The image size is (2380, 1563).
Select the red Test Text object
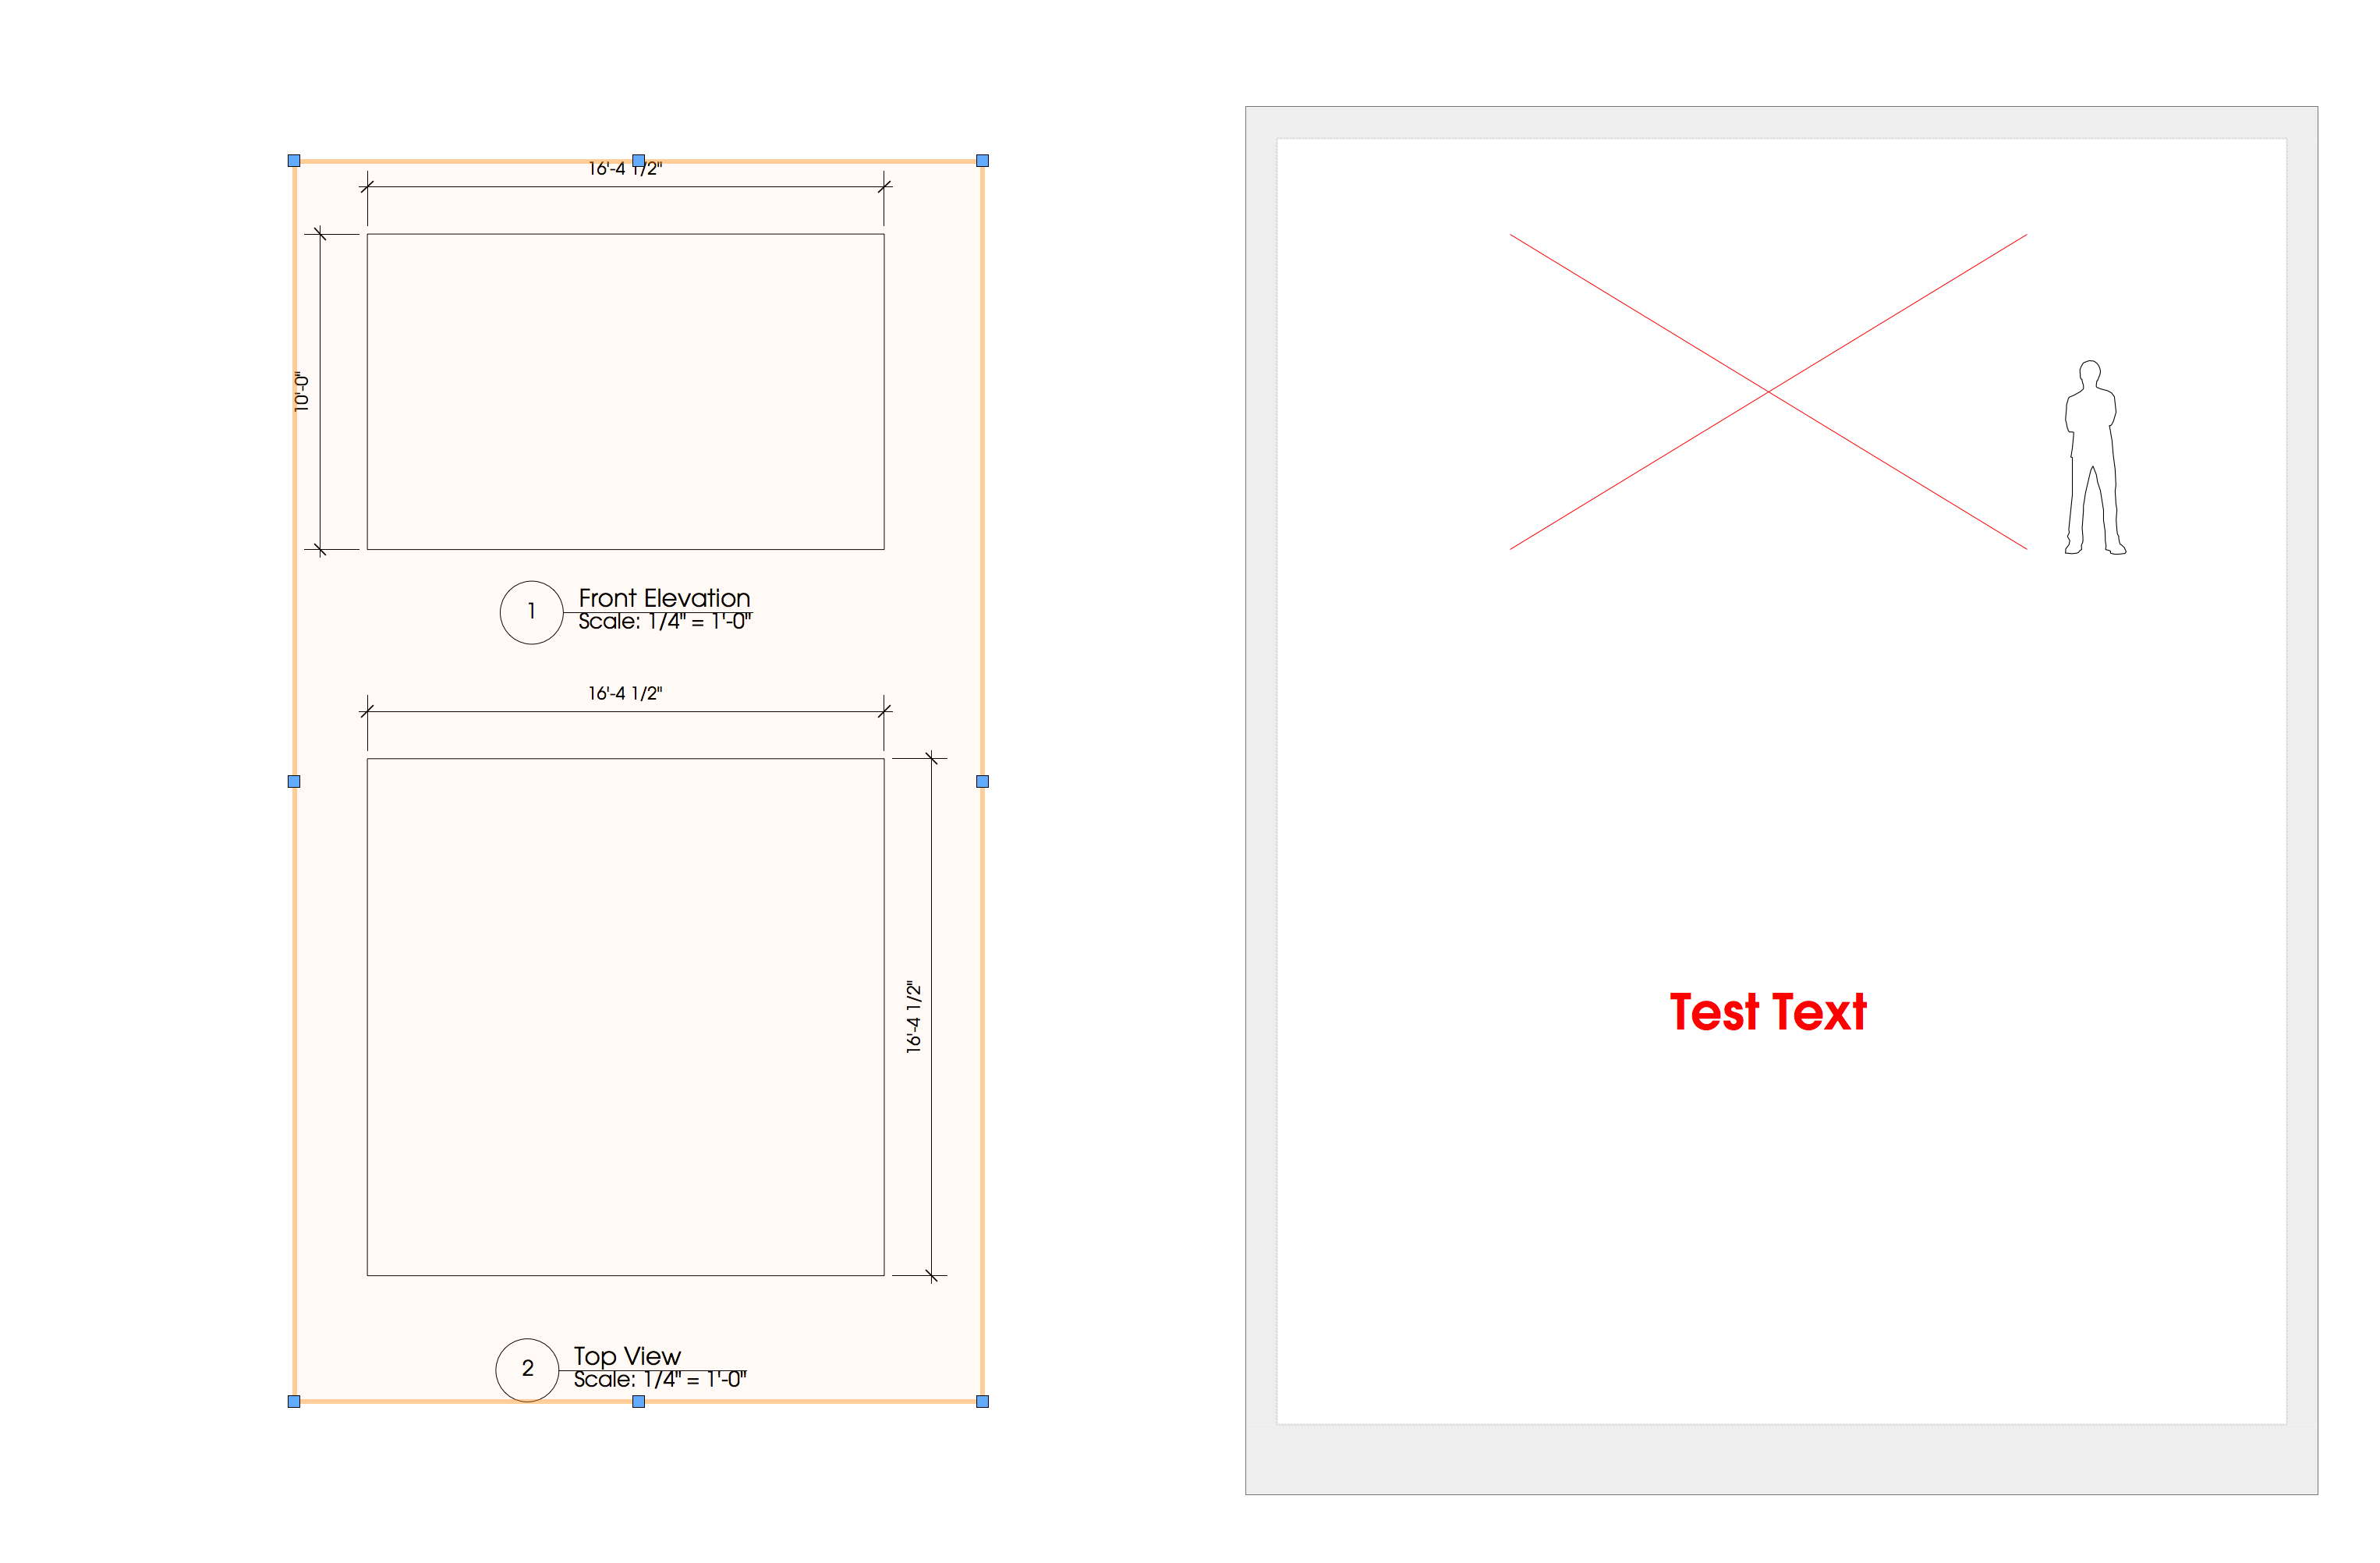tap(1767, 1012)
